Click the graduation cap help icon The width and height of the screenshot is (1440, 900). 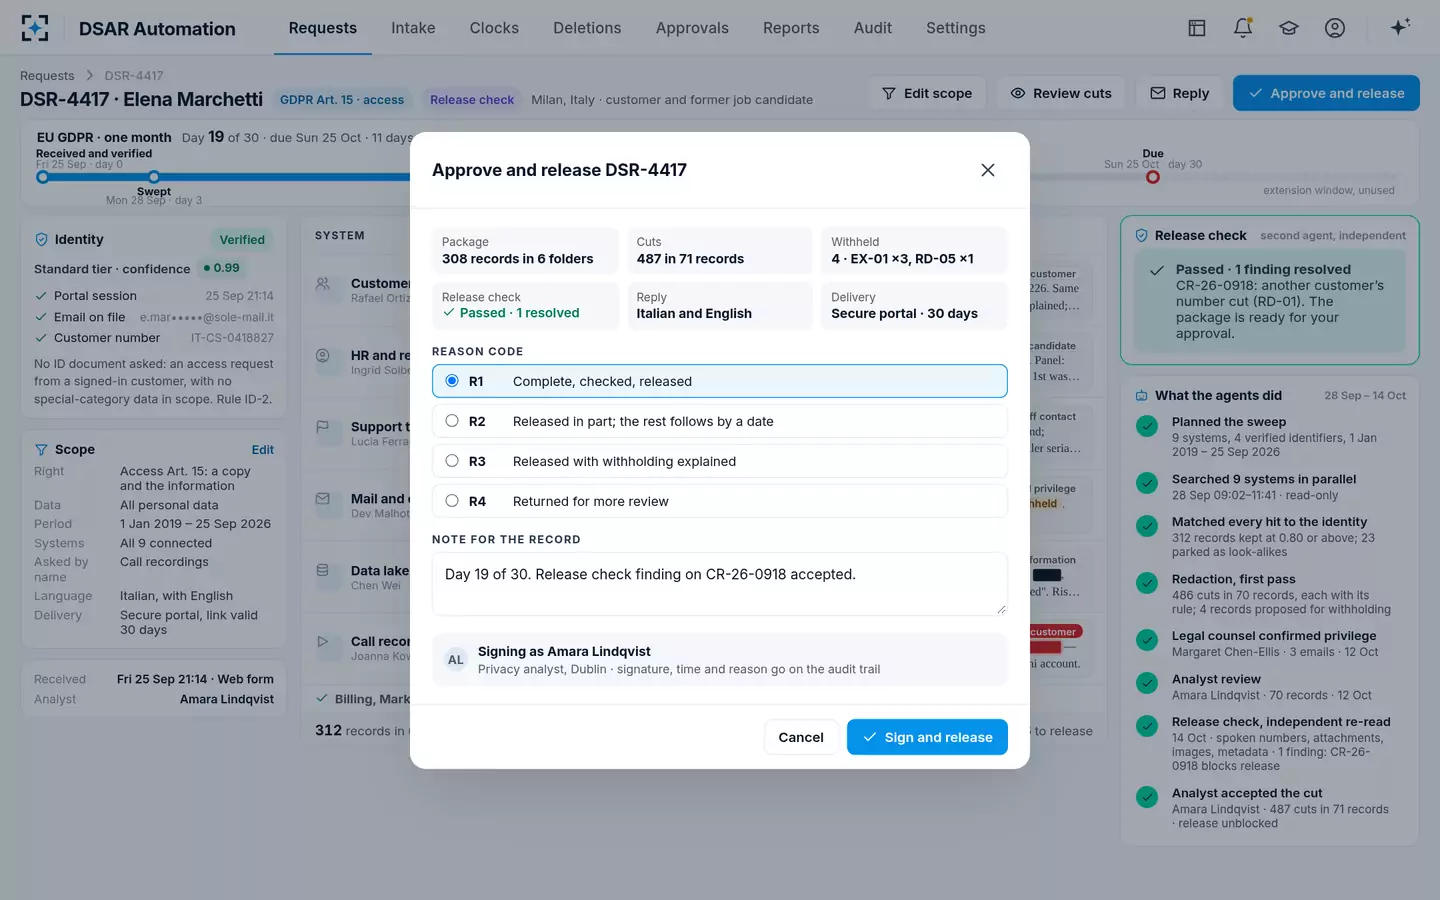1289,28
